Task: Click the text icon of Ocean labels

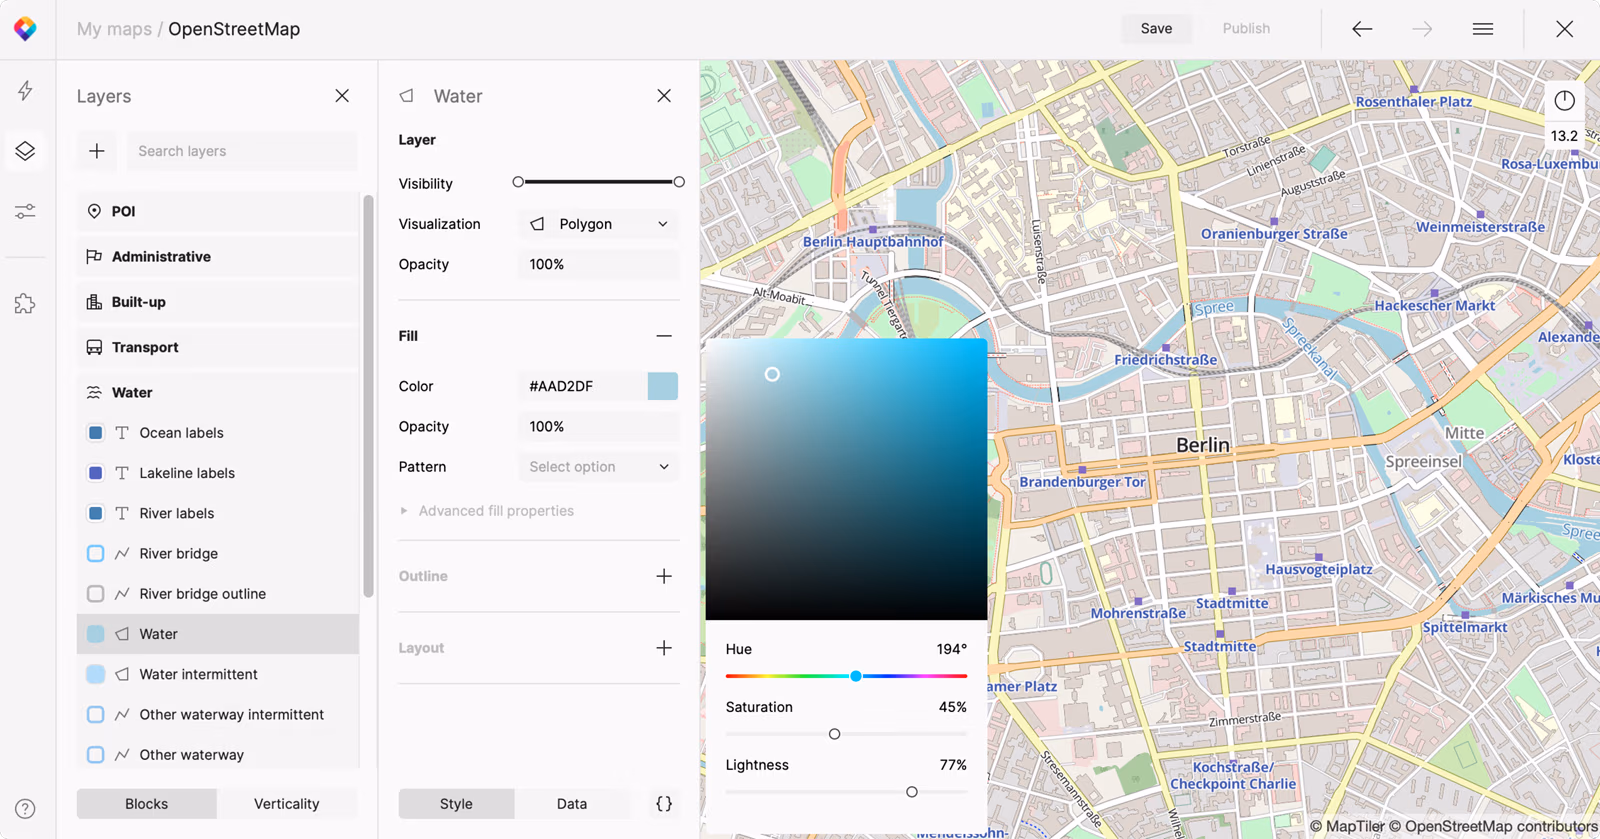Action: point(122,433)
